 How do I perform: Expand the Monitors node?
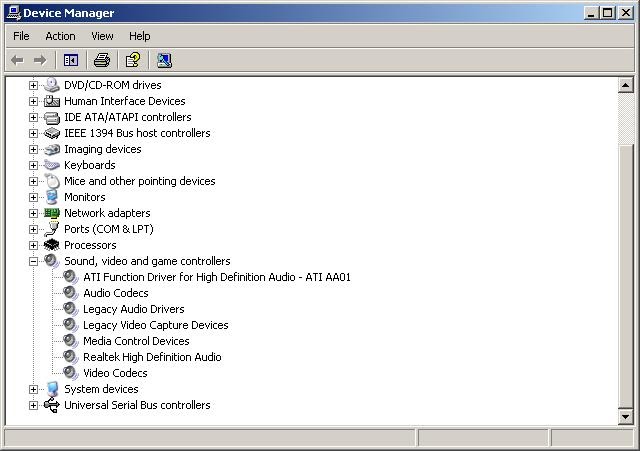pos(33,198)
